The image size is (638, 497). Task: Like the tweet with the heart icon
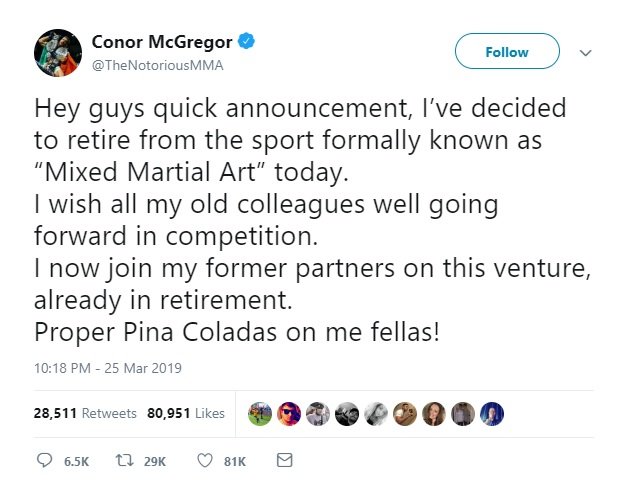point(205,461)
